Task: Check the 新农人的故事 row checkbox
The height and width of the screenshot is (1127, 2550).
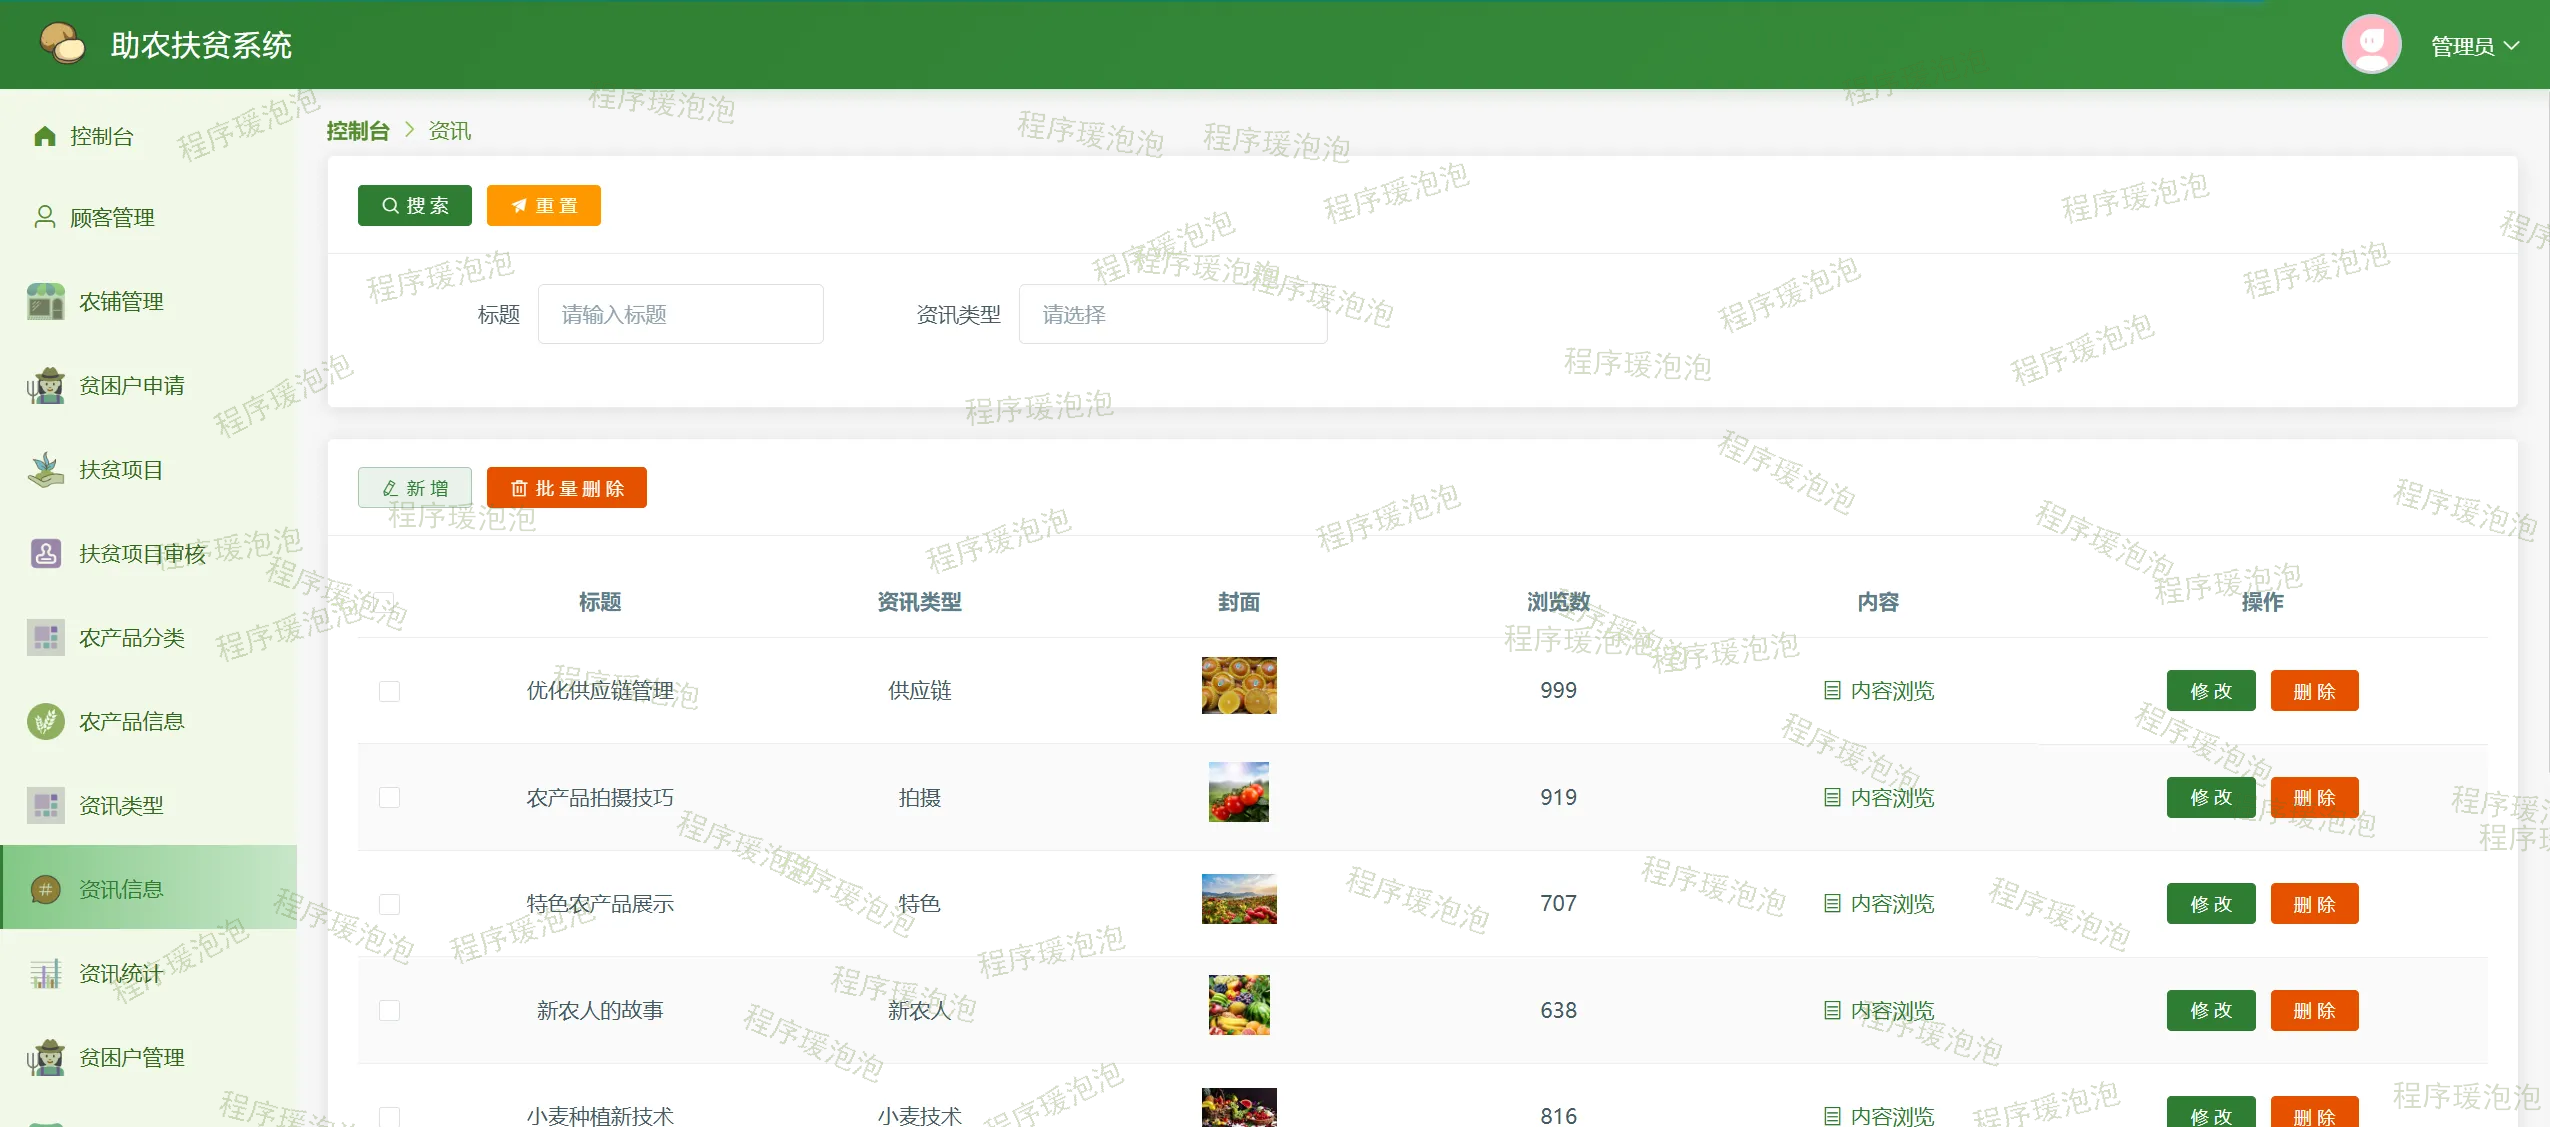Action: click(389, 1010)
